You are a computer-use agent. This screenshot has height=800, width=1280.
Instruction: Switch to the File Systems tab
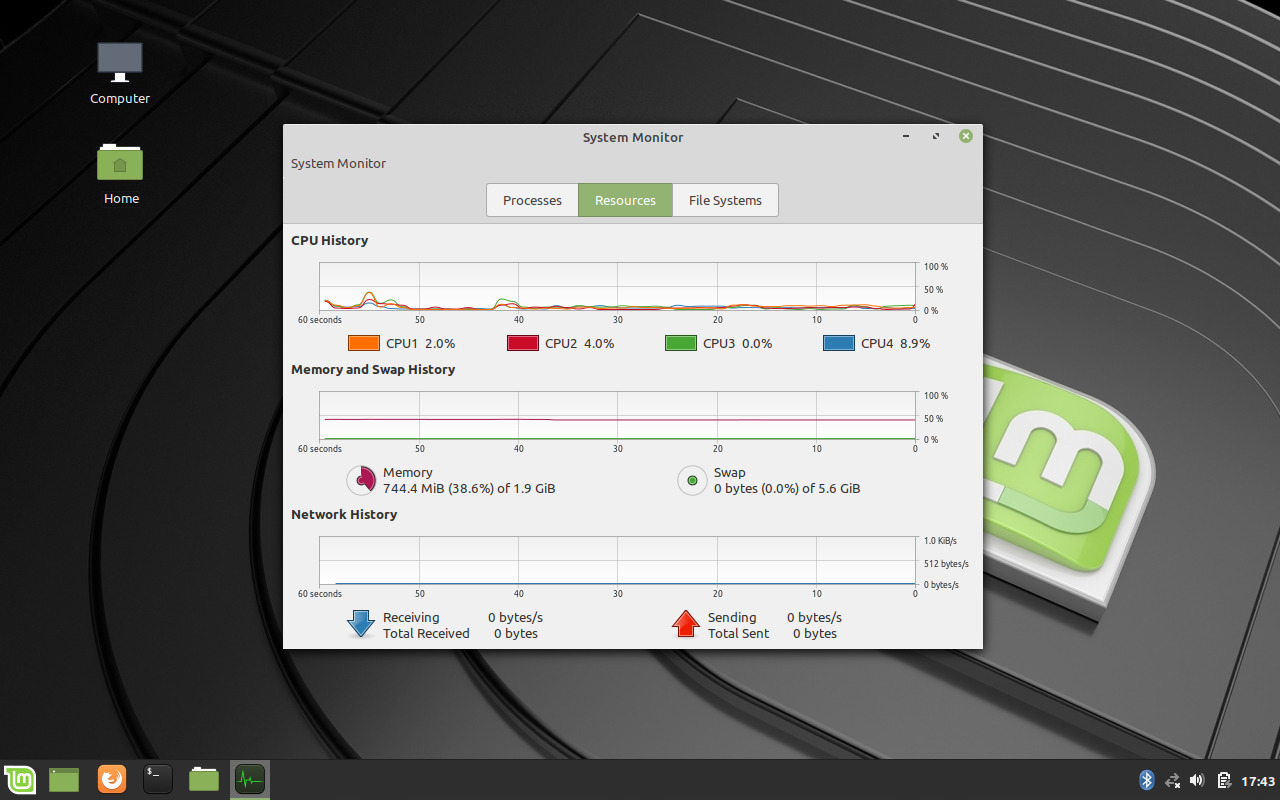click(x=725, y=200)
